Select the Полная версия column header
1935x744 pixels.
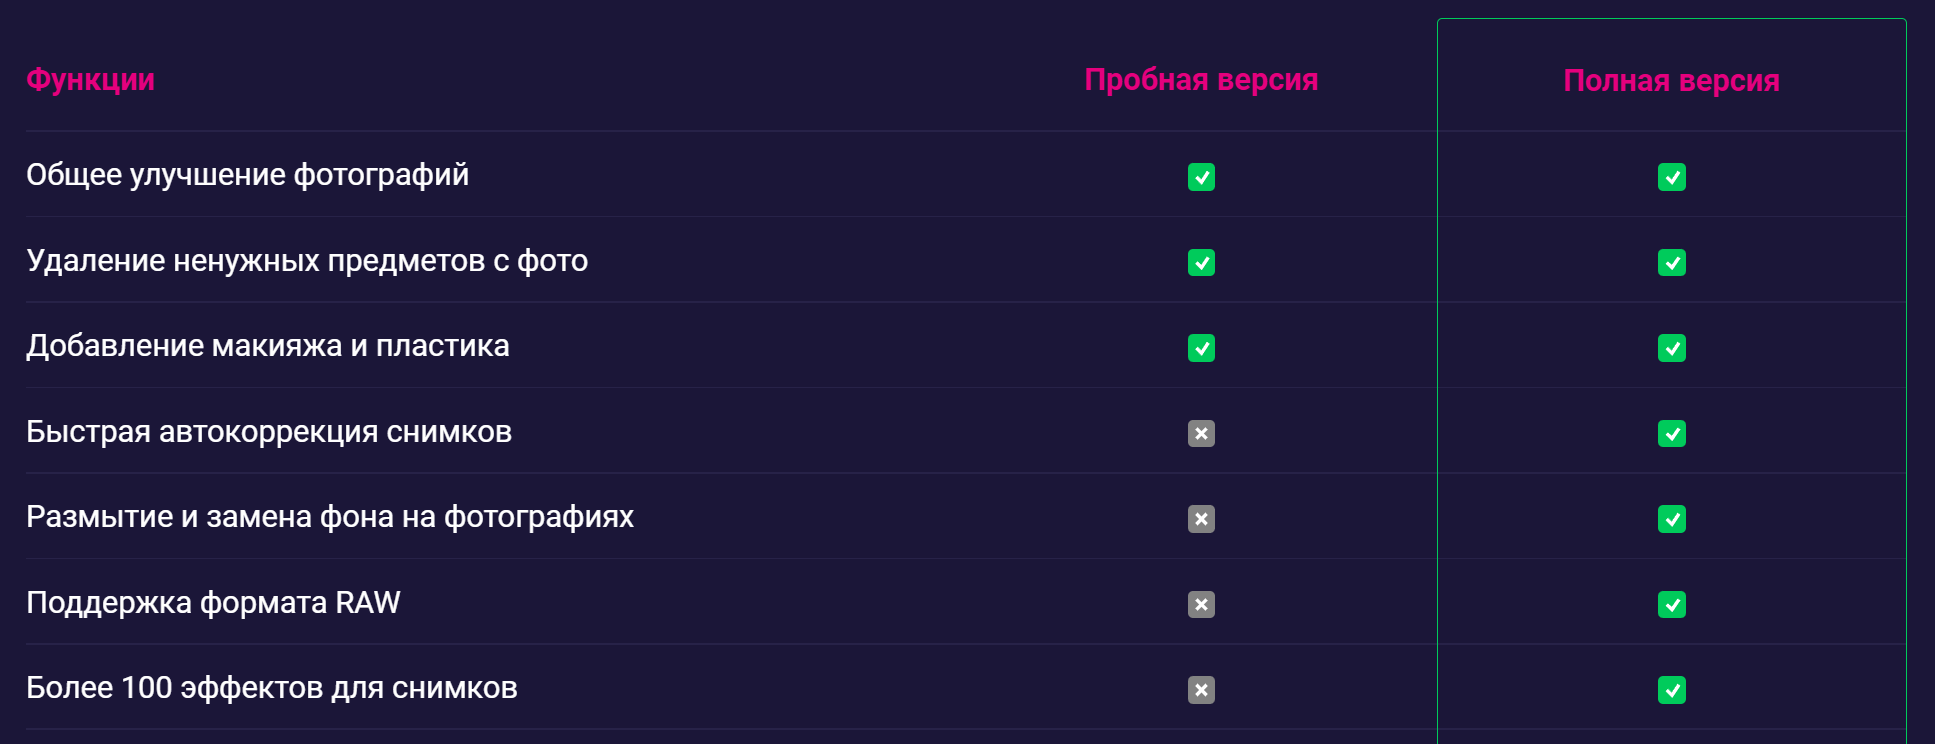tap(1671, 81)
